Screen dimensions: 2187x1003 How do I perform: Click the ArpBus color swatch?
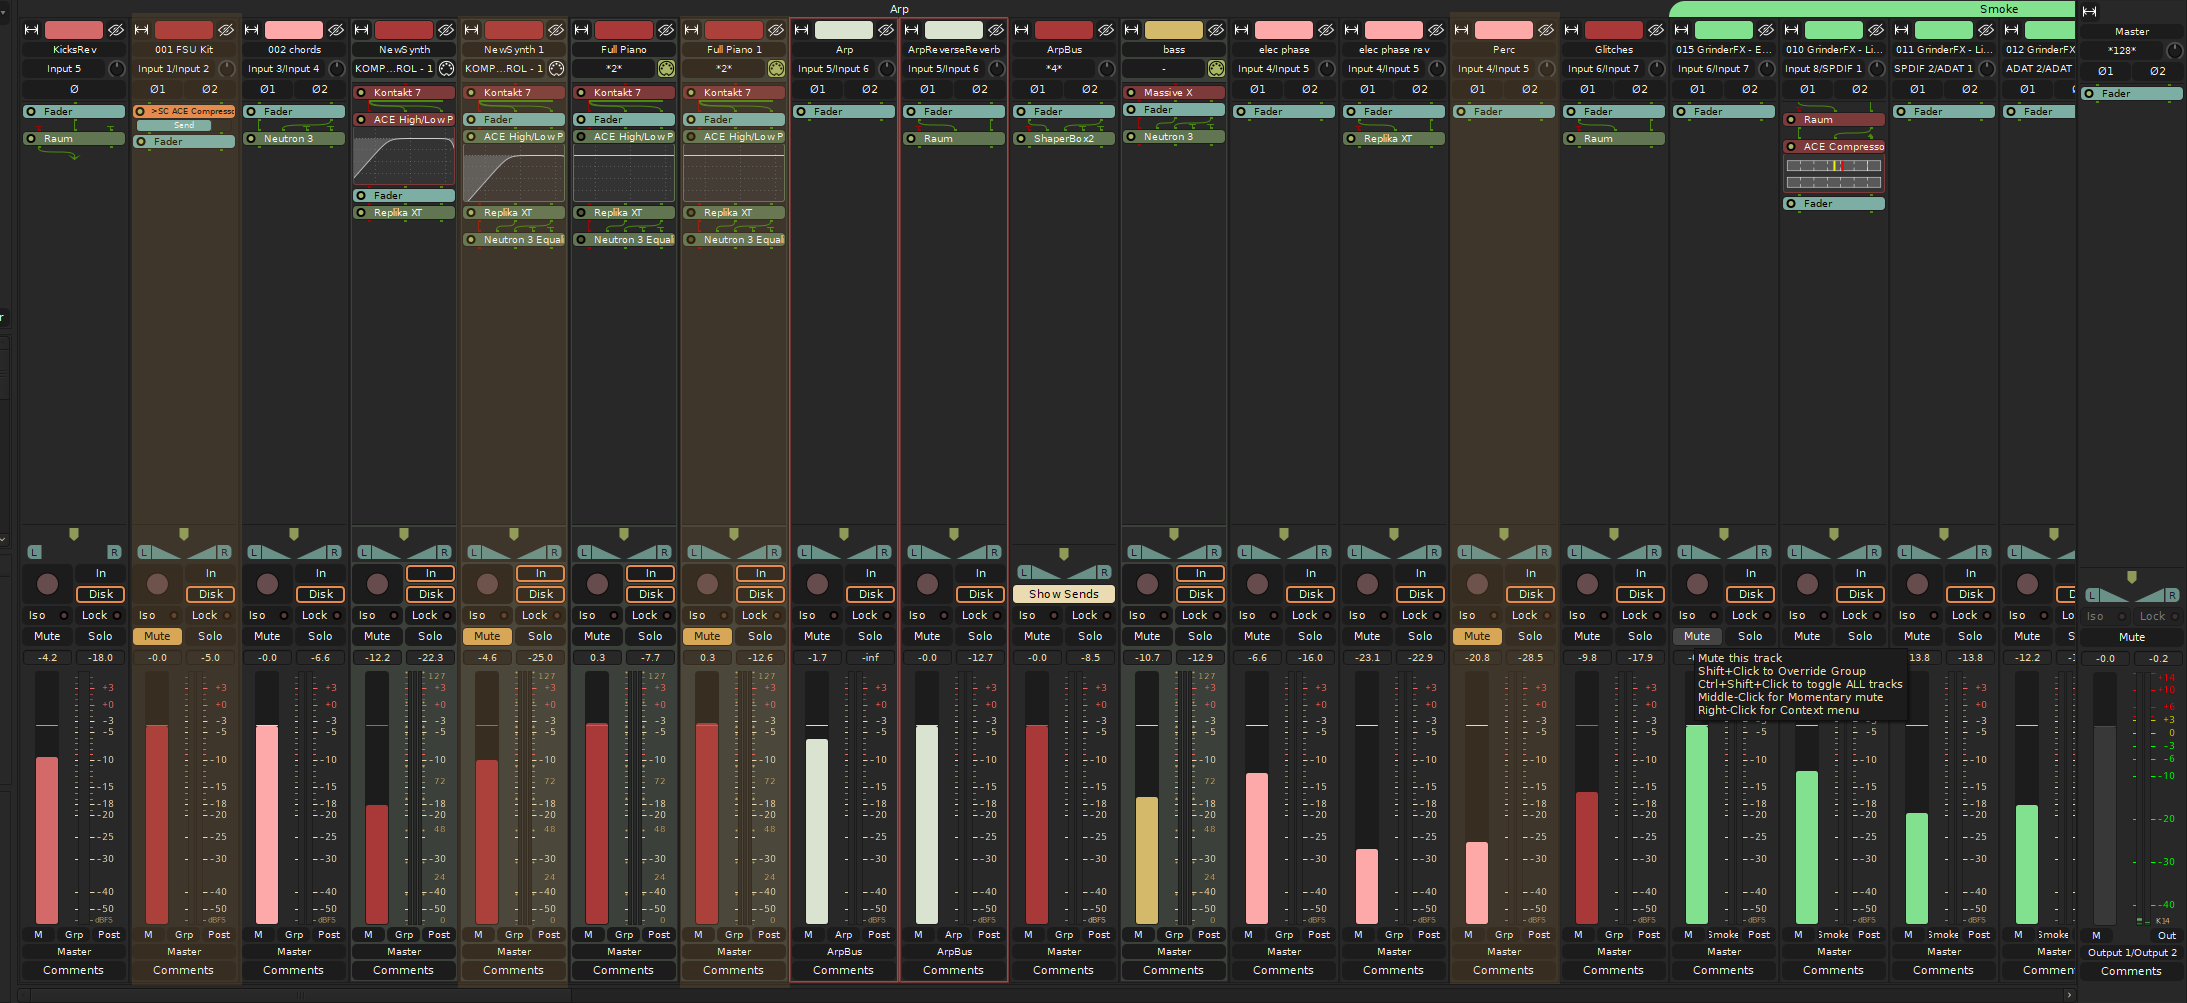(1063, 30)
